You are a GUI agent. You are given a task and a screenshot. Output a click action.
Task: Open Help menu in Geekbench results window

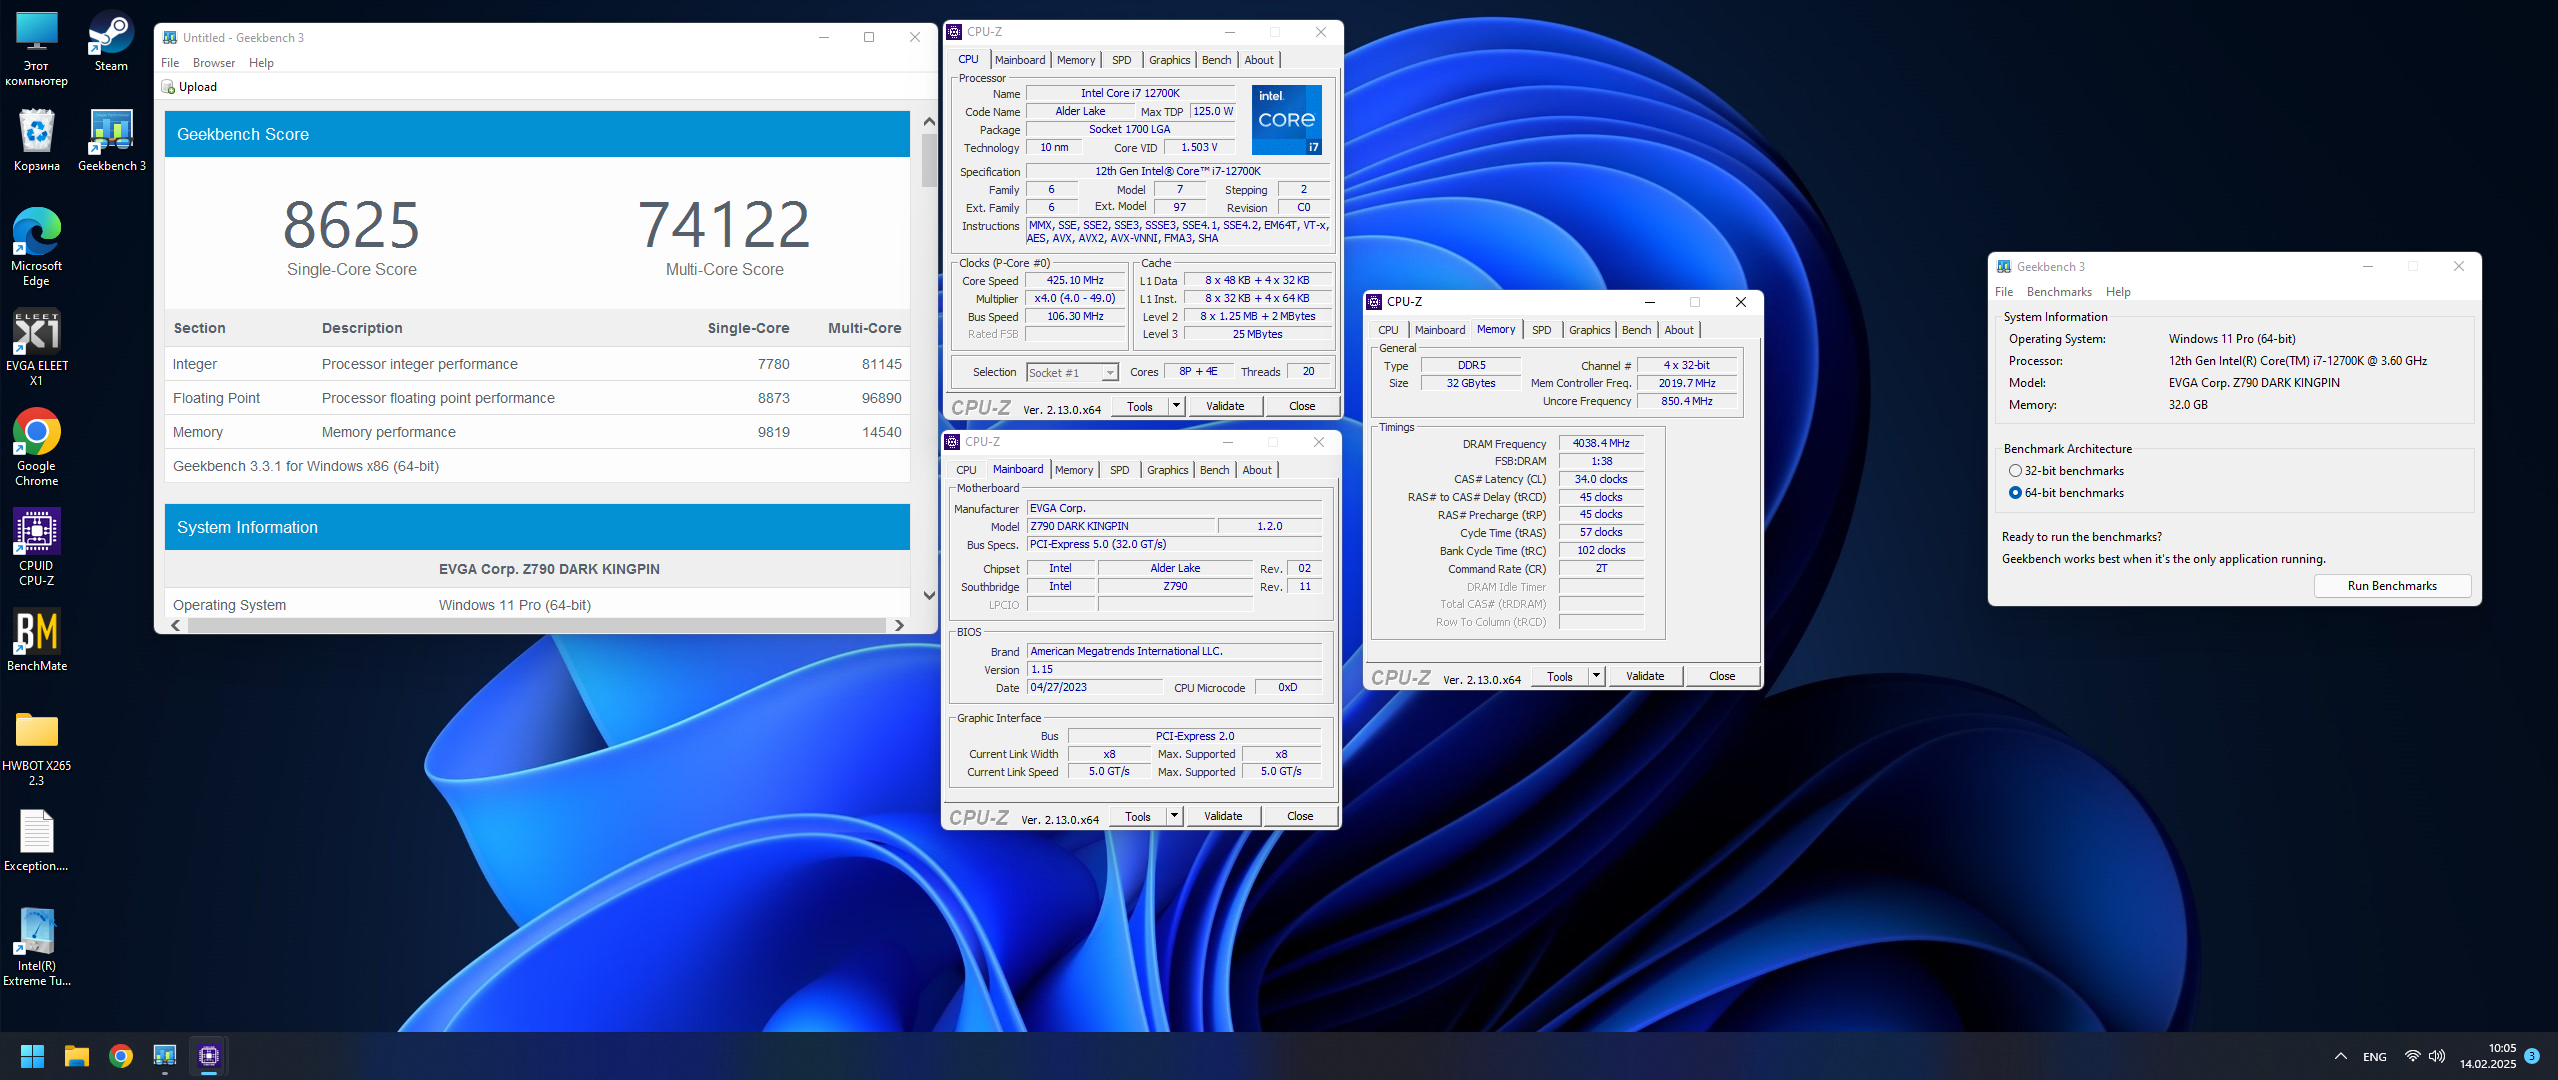tap(261, 63)
